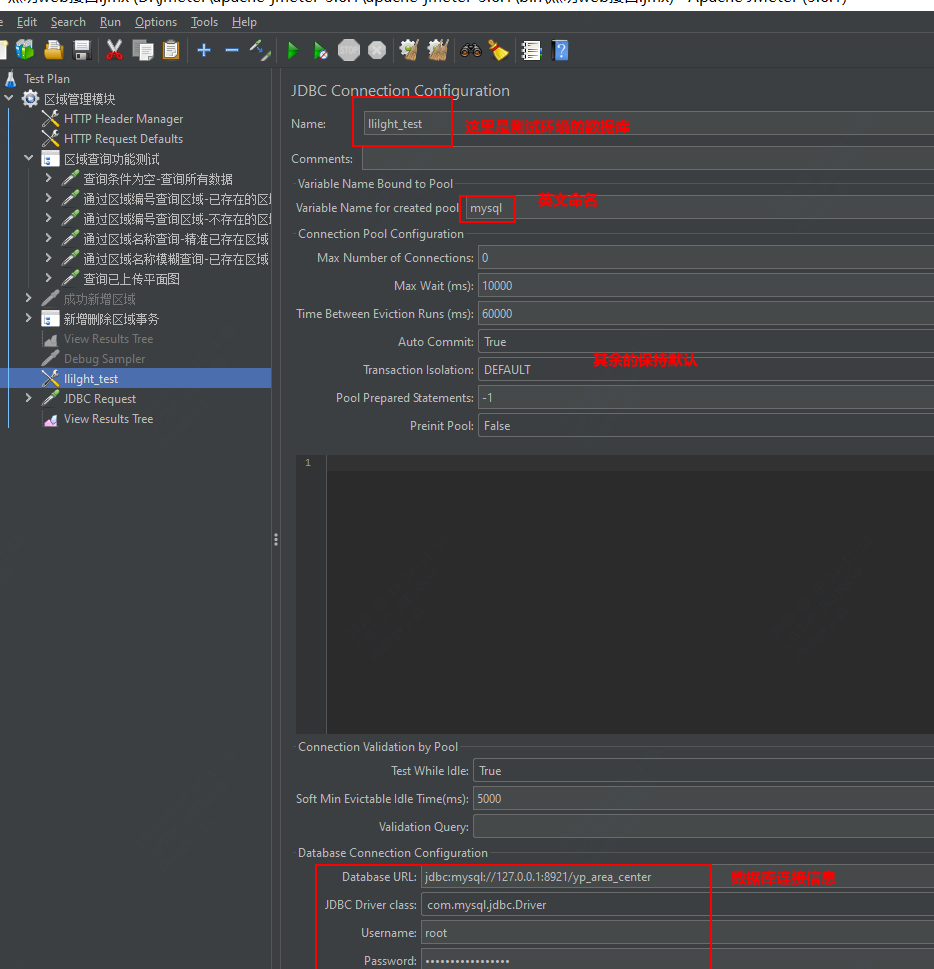The height and width of the screenshot is (969, 934).
Task: Click the Name field containing llight_test
Action: 649,124
